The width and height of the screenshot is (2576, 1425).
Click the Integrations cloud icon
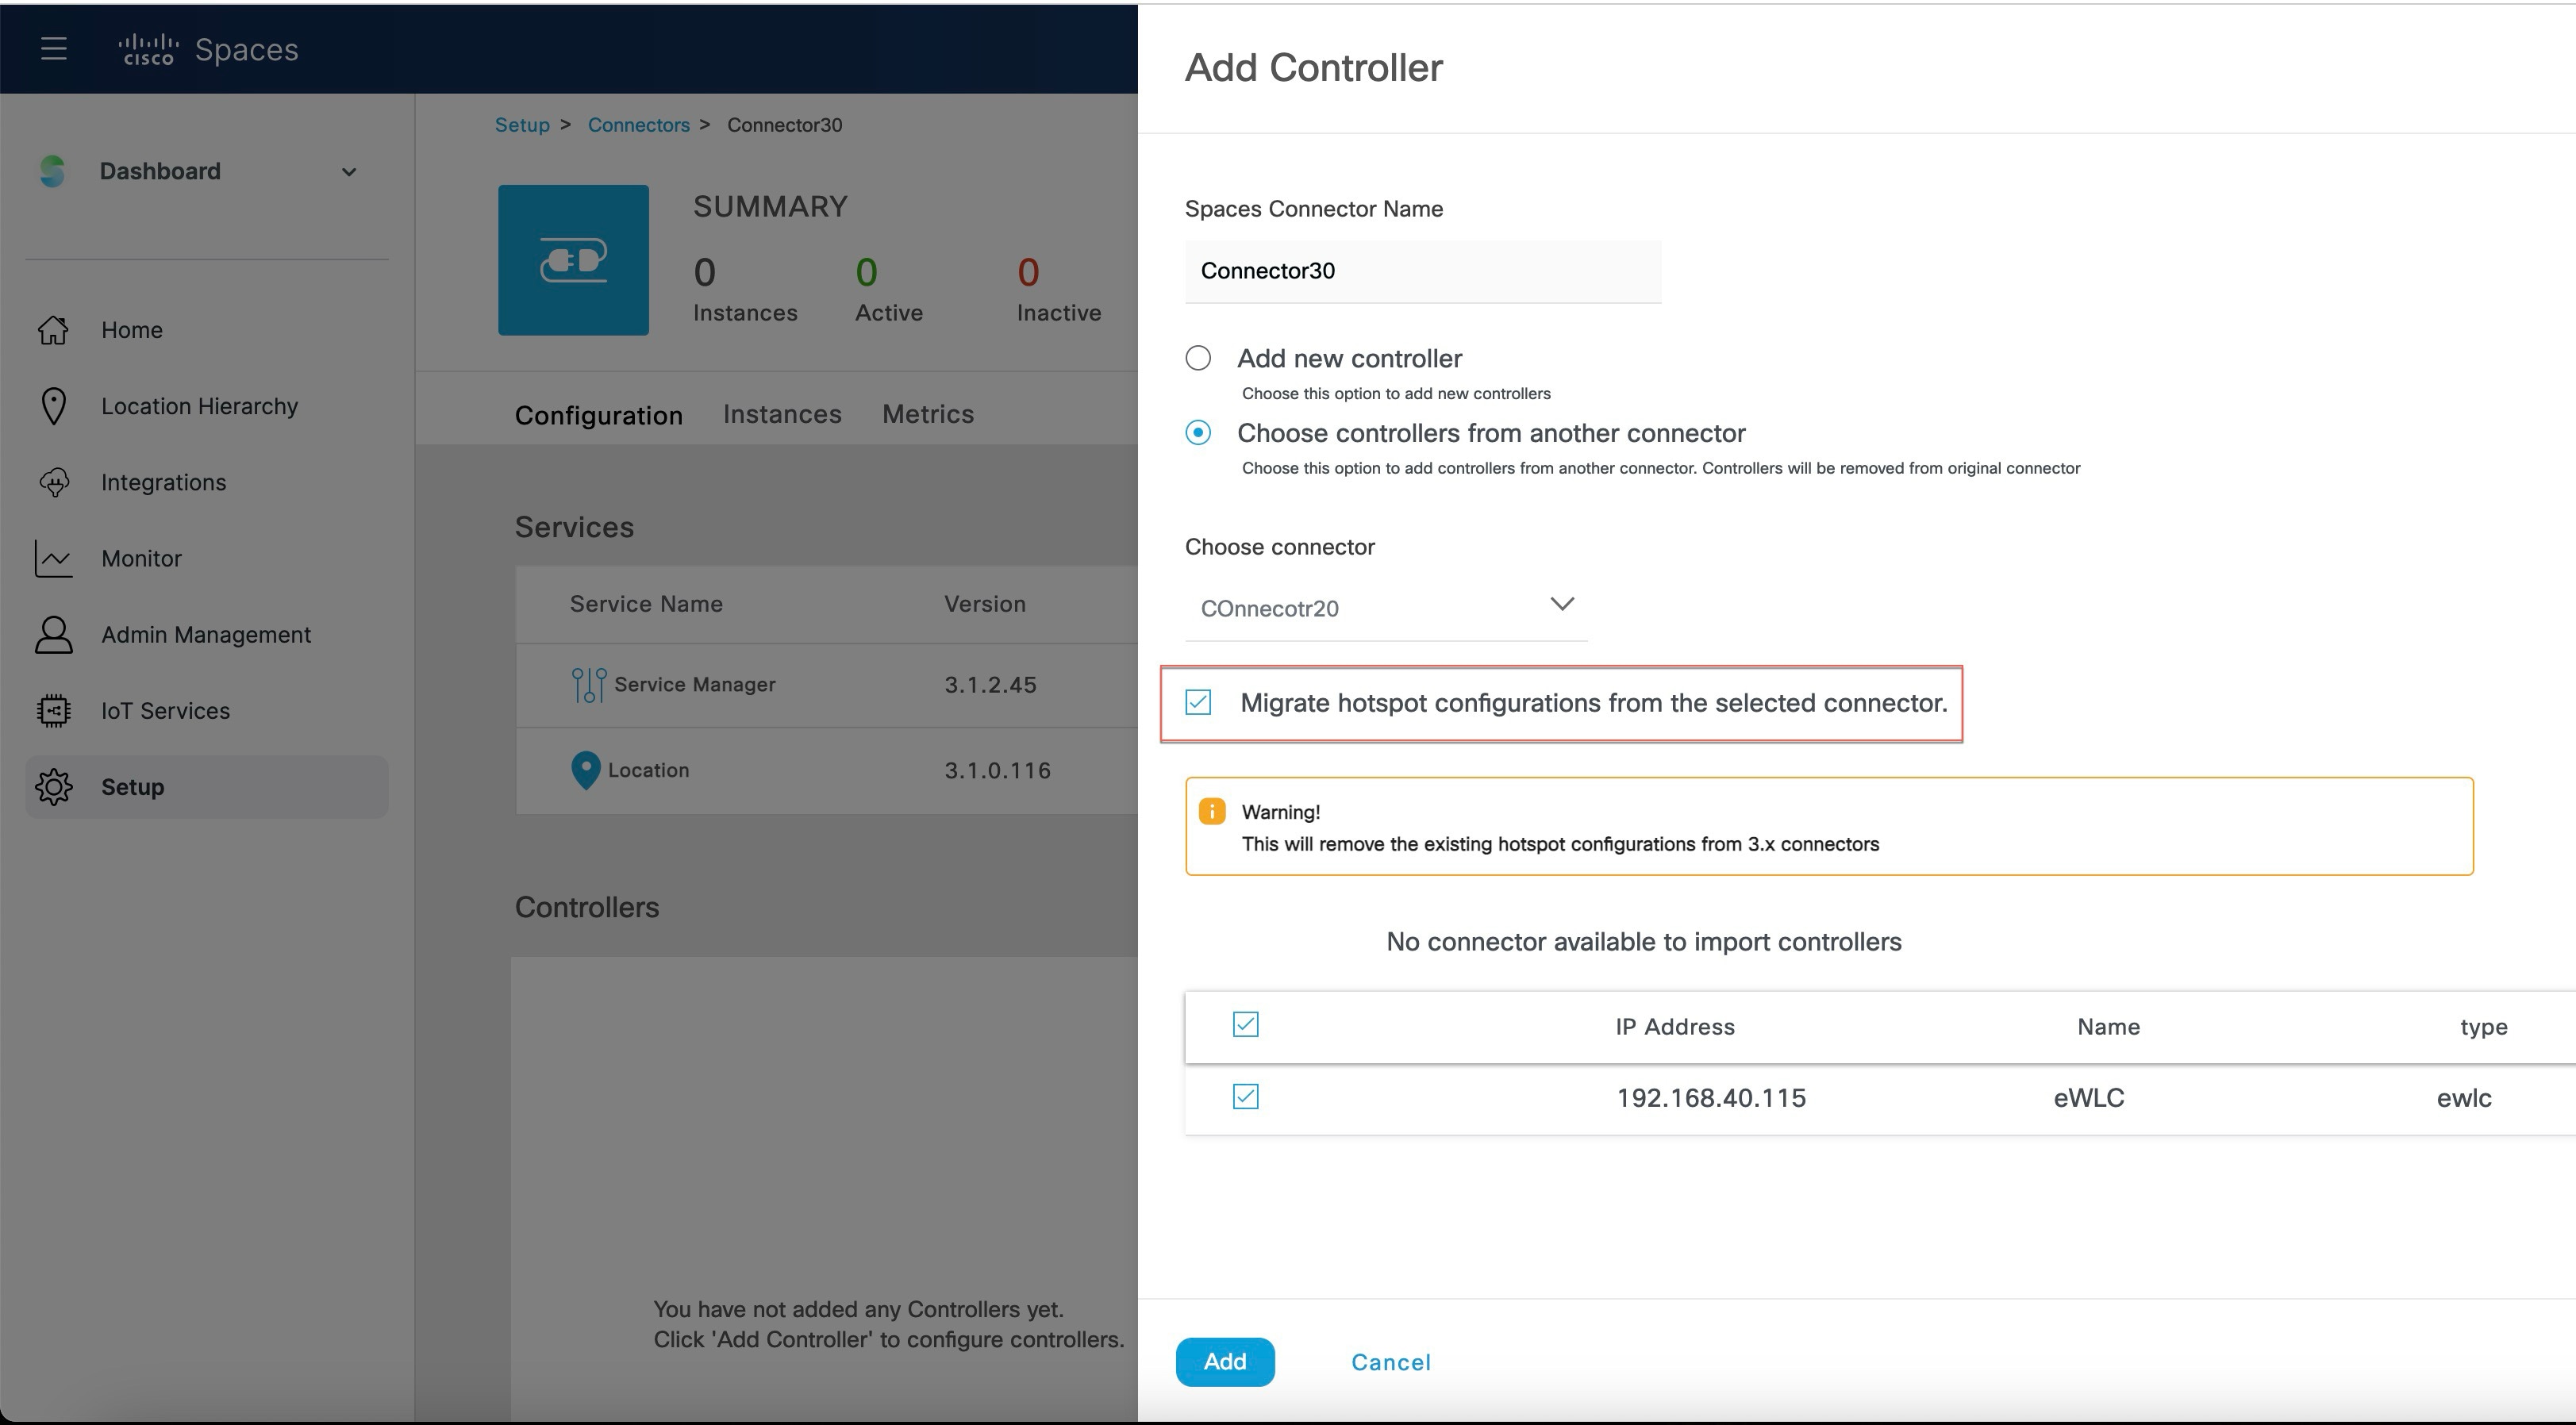coord(53,482)
